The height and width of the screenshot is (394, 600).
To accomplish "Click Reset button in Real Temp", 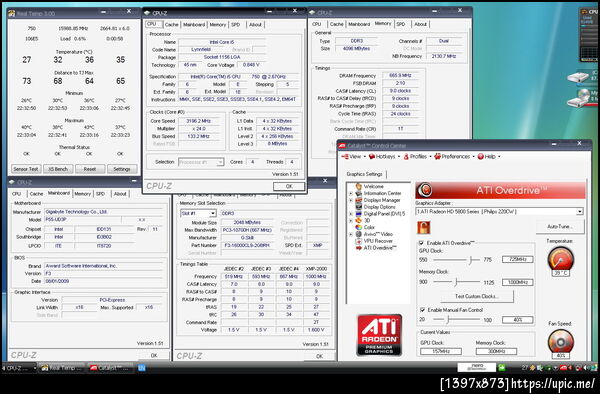I will click(90, 169).
